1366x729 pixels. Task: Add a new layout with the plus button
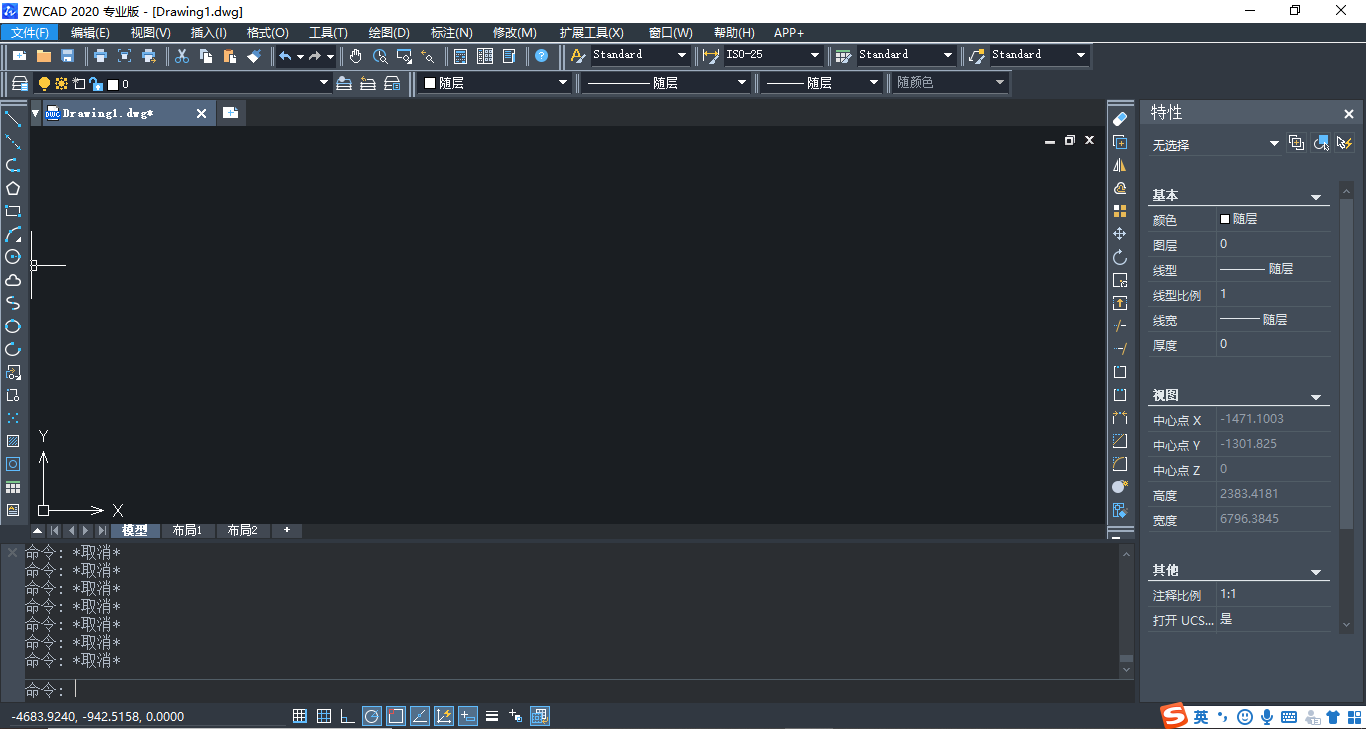click(x=286, y=530)
